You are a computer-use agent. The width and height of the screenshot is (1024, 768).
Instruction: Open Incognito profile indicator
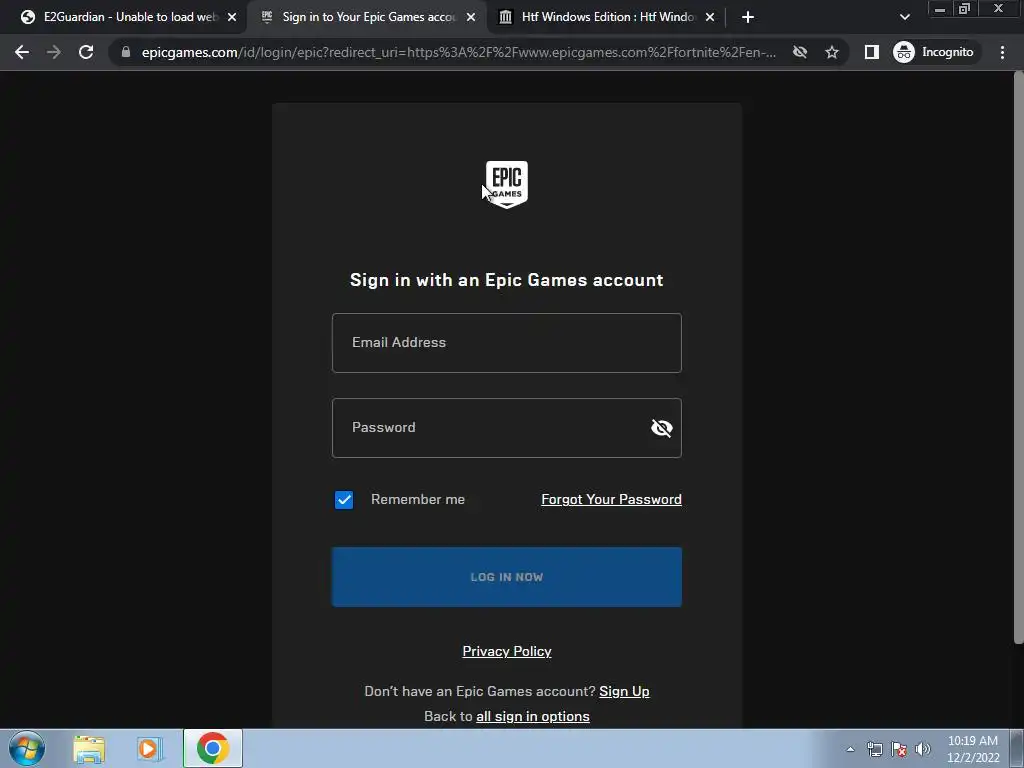934,52
